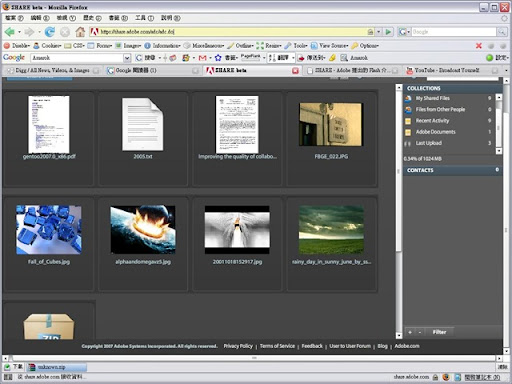512x384 pixels.
Task: Open the Outline dropdown in developer toolbar
Action: pos(240,46)
